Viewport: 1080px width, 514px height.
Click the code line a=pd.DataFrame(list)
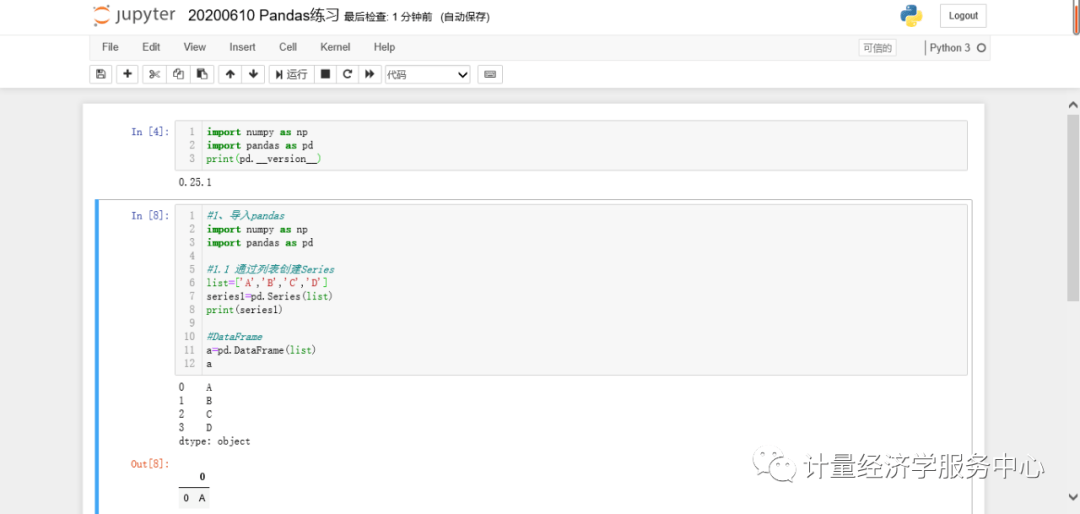[x=261, y=350]
